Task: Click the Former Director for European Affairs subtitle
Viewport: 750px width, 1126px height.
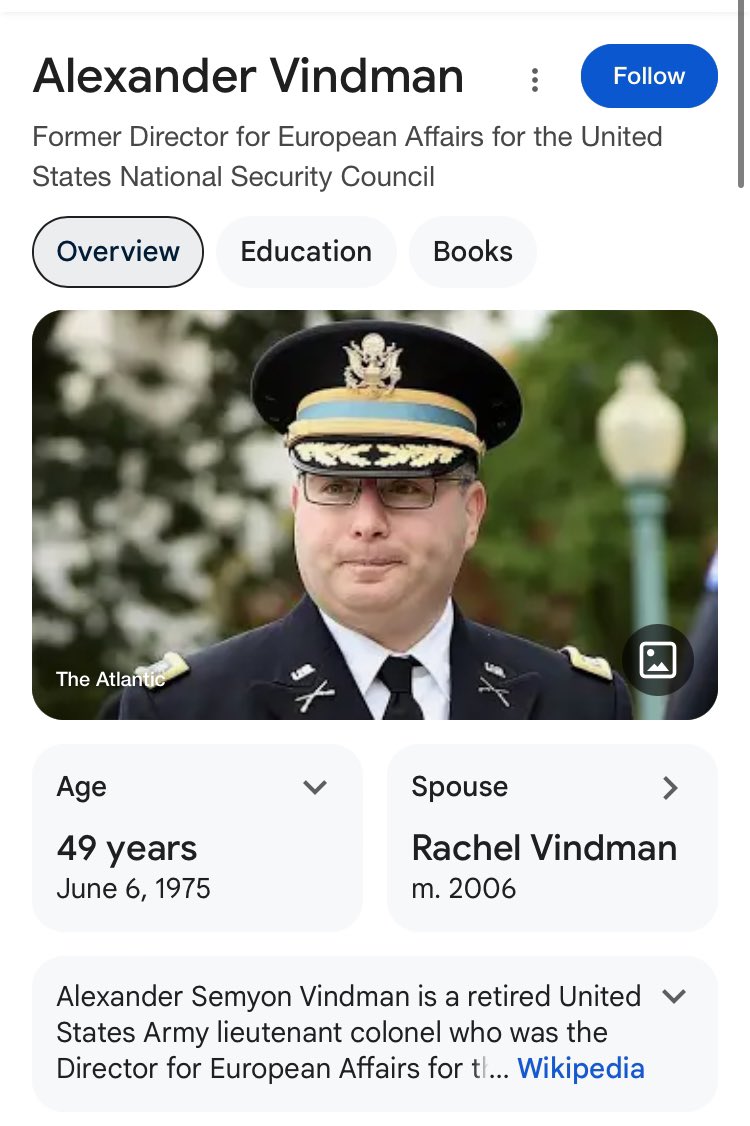Action: coord(347,157)
